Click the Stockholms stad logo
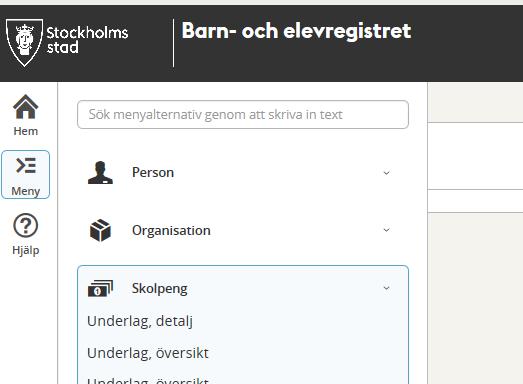Viewport: 523px width, 384px height. pos(67,43)
